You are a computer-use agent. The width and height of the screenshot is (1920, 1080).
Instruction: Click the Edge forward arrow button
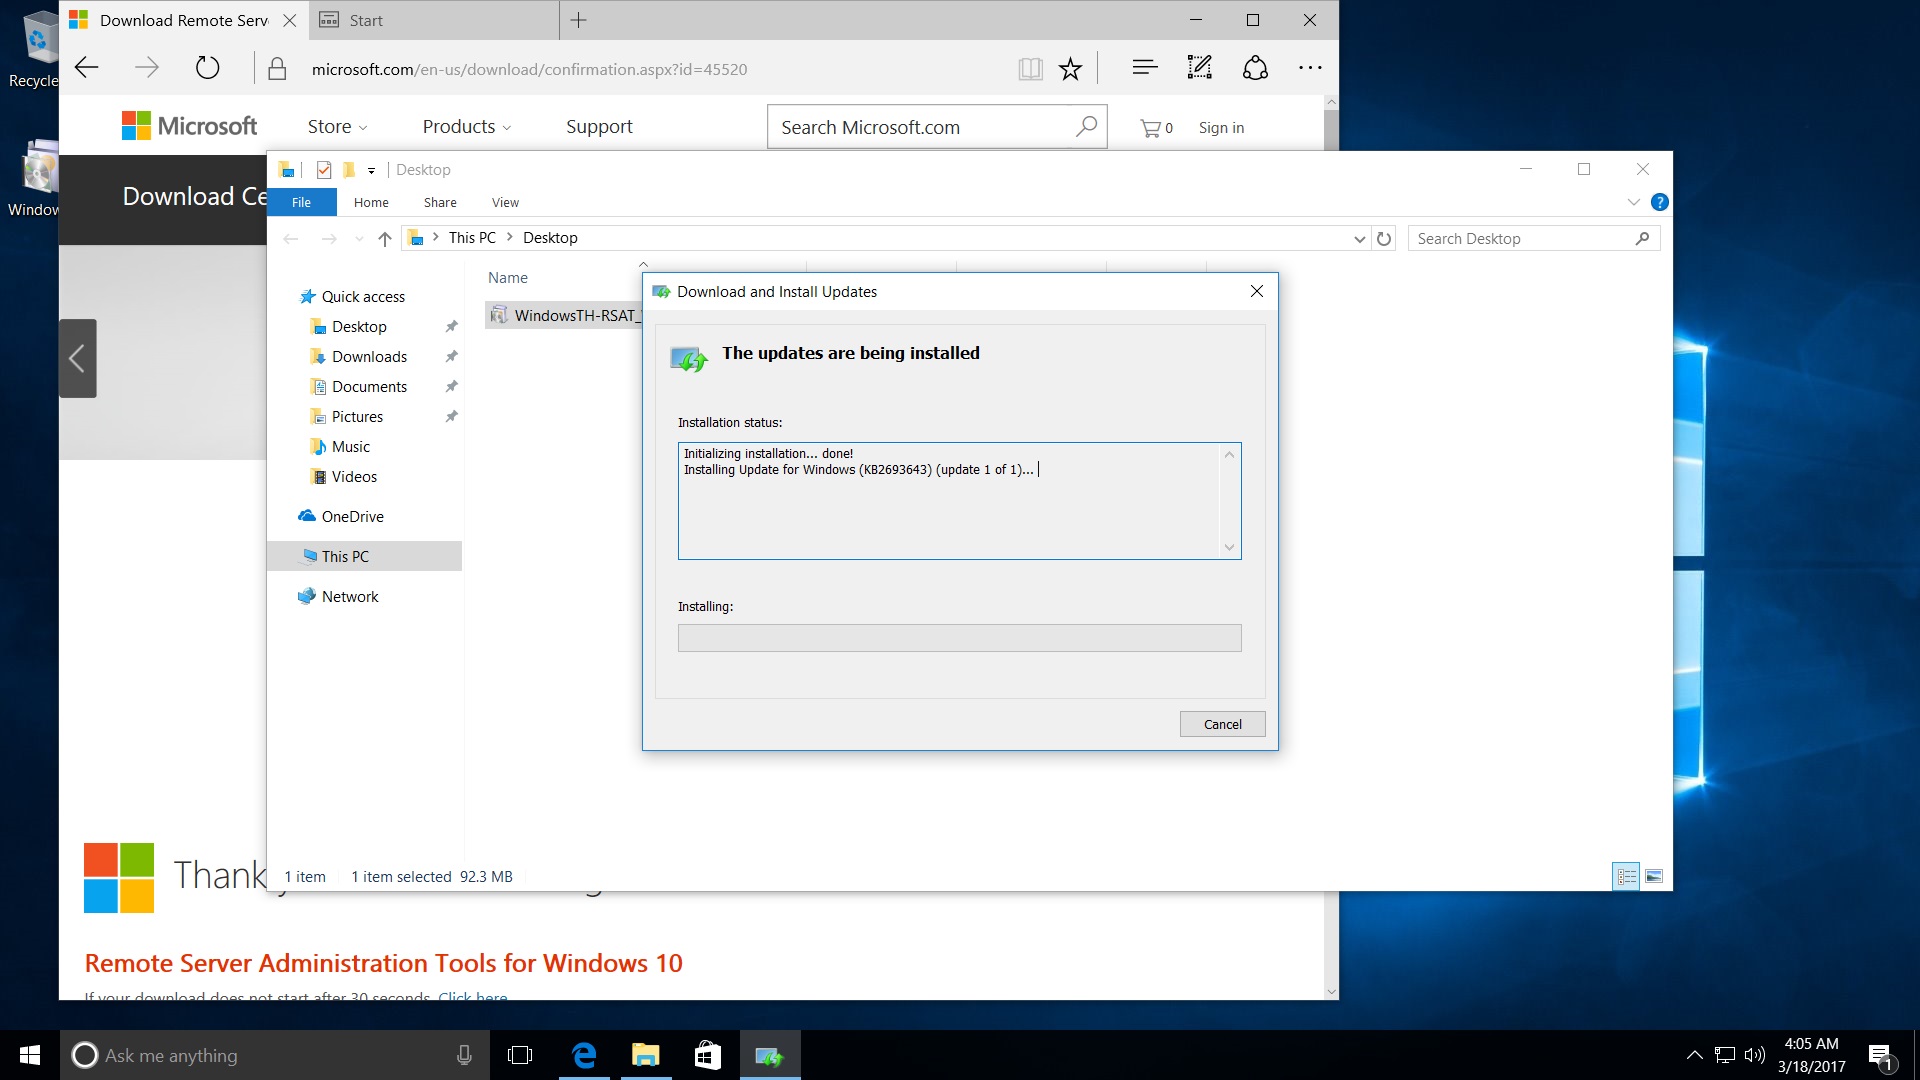click(147, 68)
